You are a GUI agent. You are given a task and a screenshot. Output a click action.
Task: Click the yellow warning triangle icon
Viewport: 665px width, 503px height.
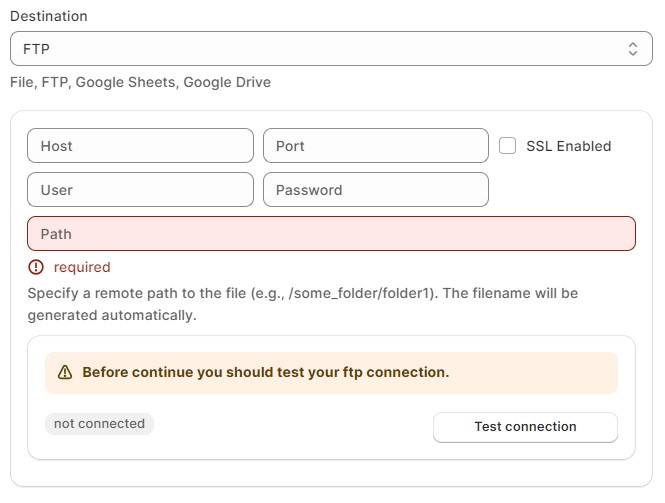pos(65,372)
